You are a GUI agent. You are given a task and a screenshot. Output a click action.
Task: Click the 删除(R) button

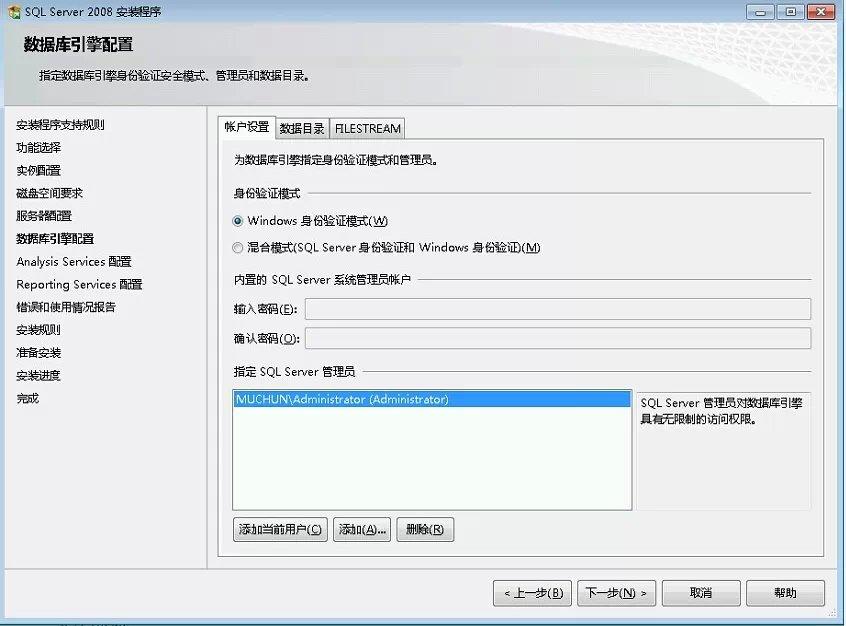[x=425, y=529]
